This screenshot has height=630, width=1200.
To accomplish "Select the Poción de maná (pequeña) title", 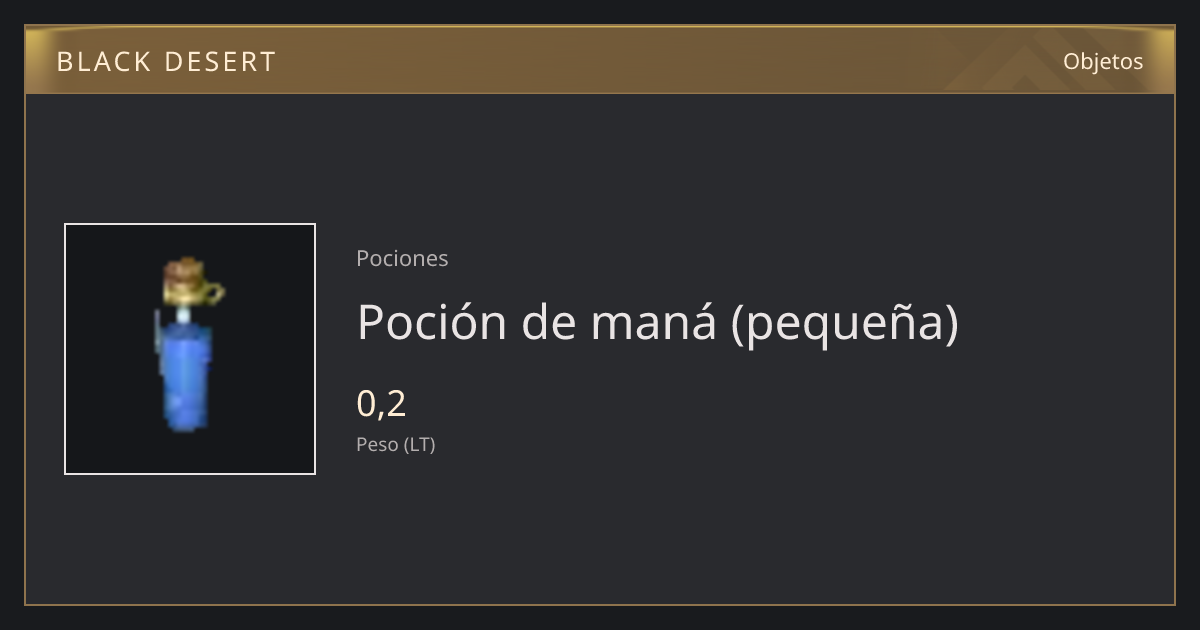I will click(x=657, y=323).
